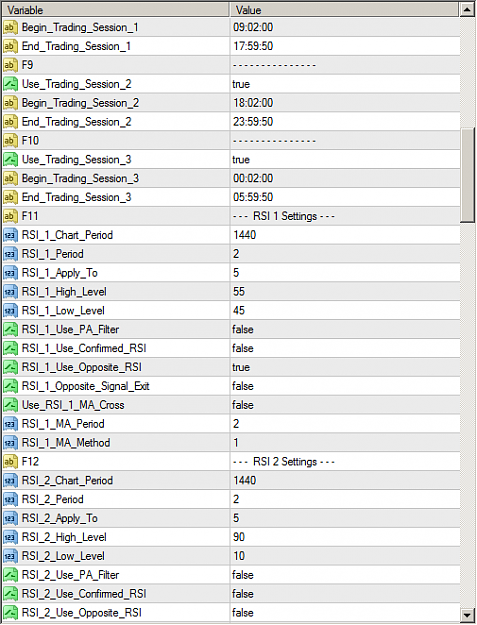Click the string icon next to F9
Image resolution: width=477 pixels, height=625 pixels.
(x=10, y=65)
